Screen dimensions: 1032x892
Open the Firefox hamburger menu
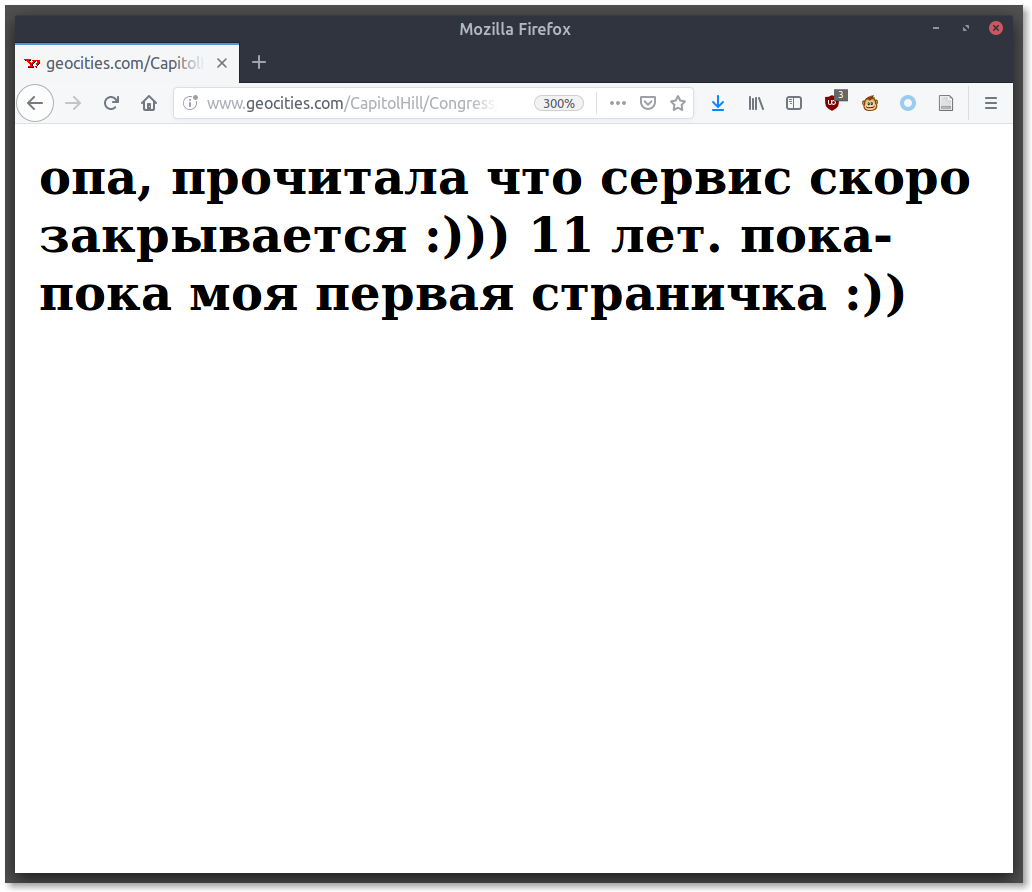991,103
